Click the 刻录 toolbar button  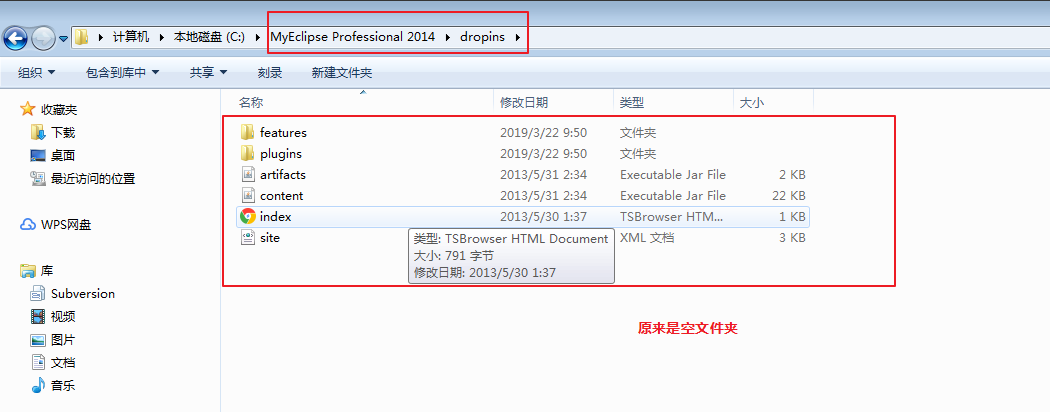(x=270, y=72)
